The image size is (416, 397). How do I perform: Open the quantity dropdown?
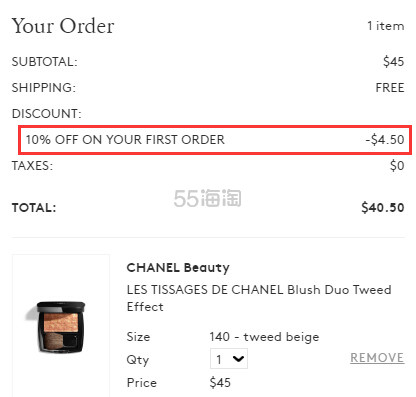[229, 359]
